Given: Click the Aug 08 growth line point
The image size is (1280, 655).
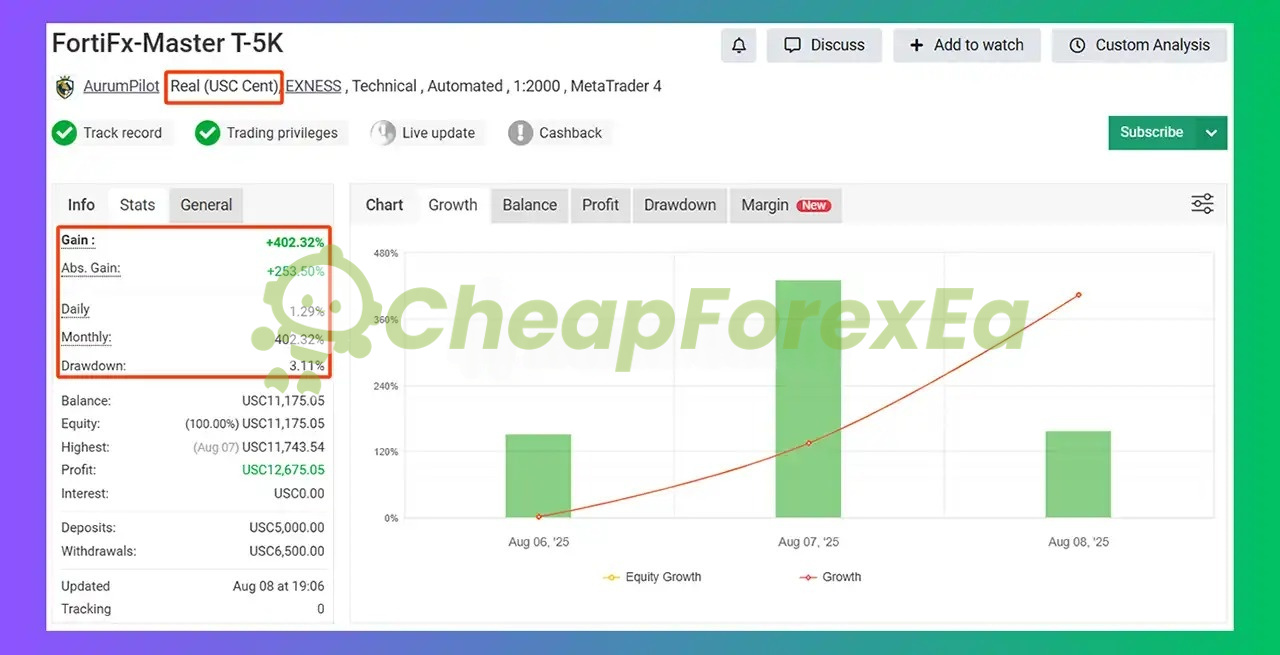Looking at the screenshot, I should click(1078, 295).
